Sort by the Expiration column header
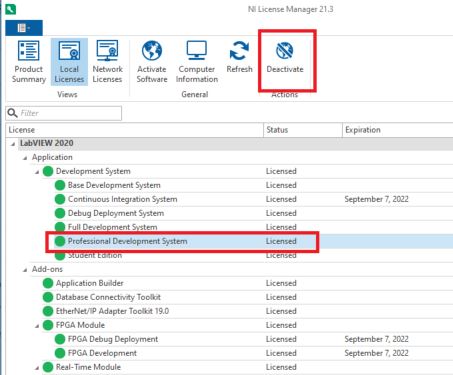Viewport: 453px width, 375px height. 397,130
